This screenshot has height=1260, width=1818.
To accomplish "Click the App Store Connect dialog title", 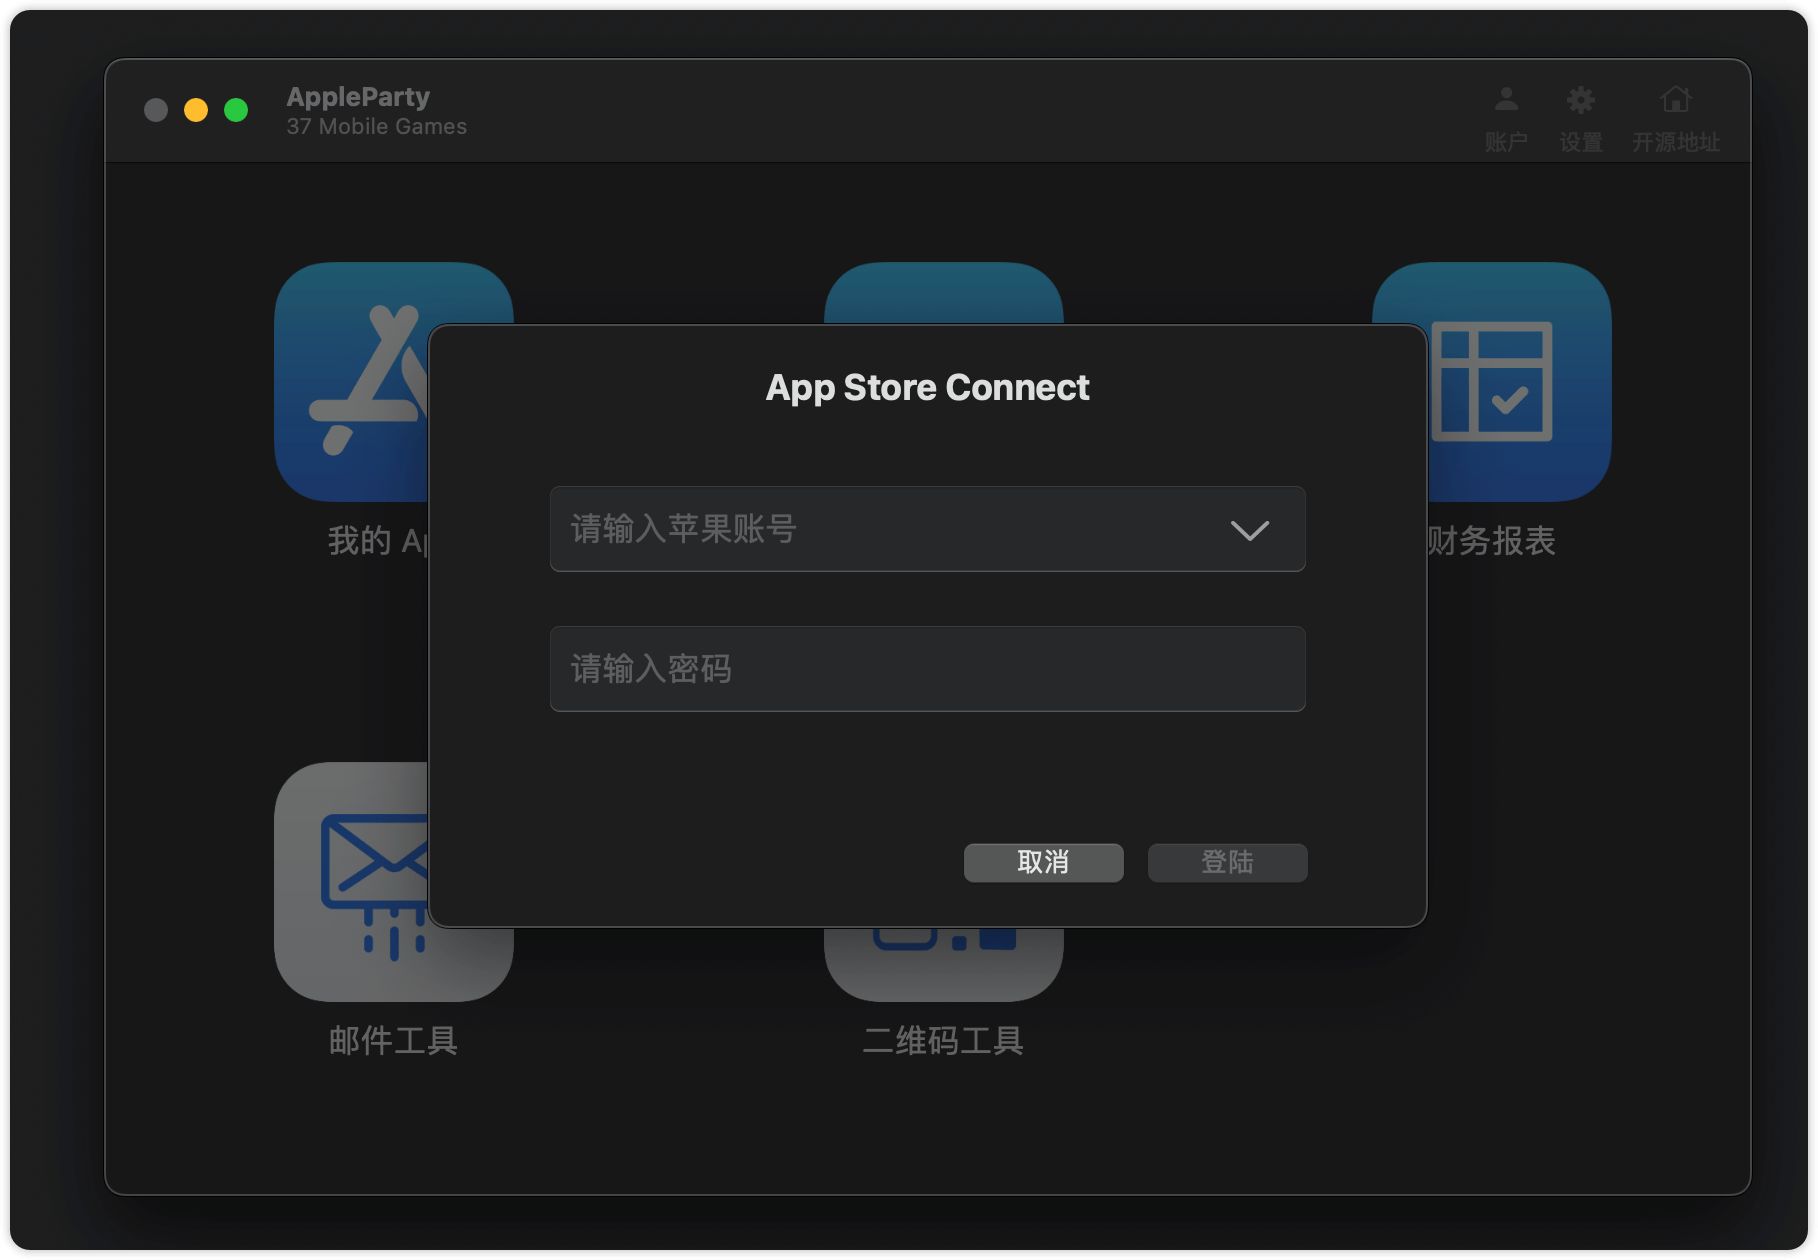I will tap(927, 388).
